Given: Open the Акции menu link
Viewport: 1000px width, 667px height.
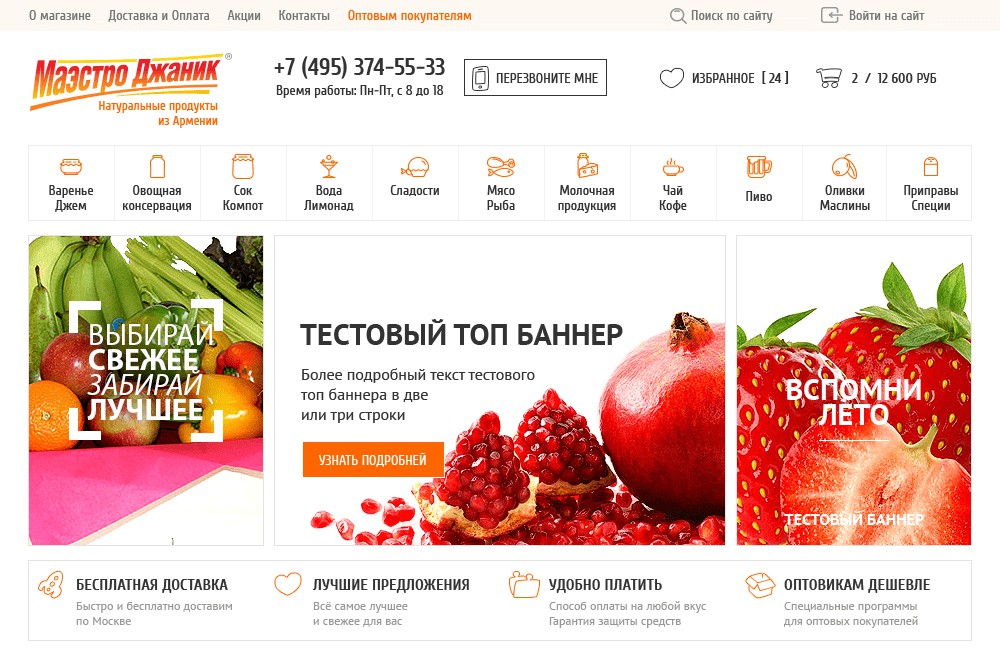Looking at the screenshot, I should 244,15.
